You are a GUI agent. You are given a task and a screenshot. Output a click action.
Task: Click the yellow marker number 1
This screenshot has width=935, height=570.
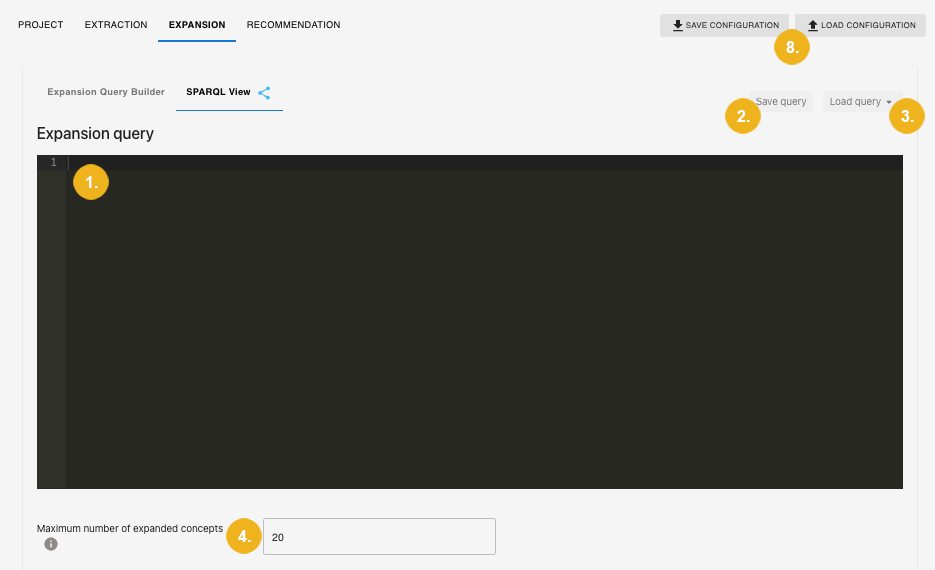[x=91, y=182]
